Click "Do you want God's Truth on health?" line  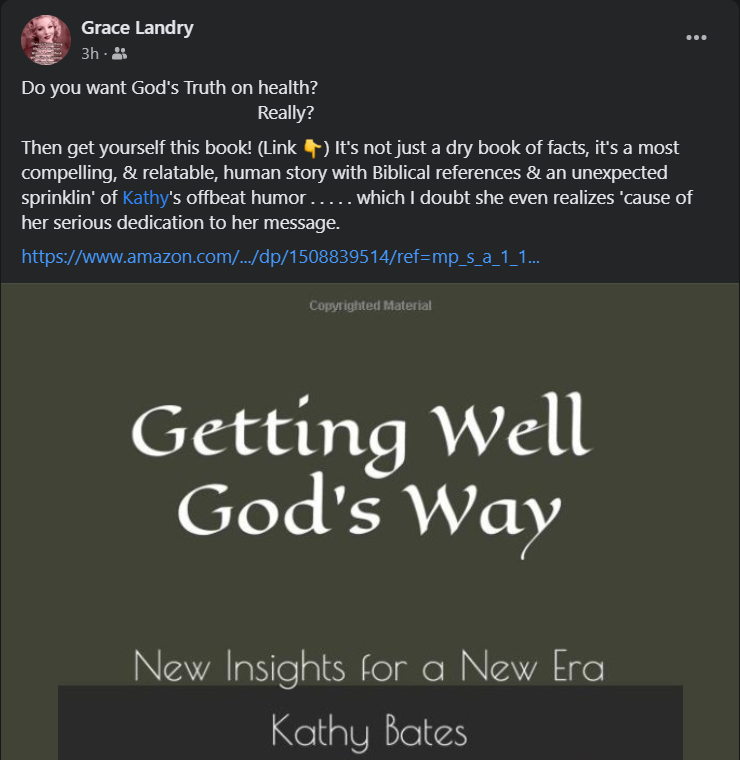pyautogui.click(x=170, y=87)
